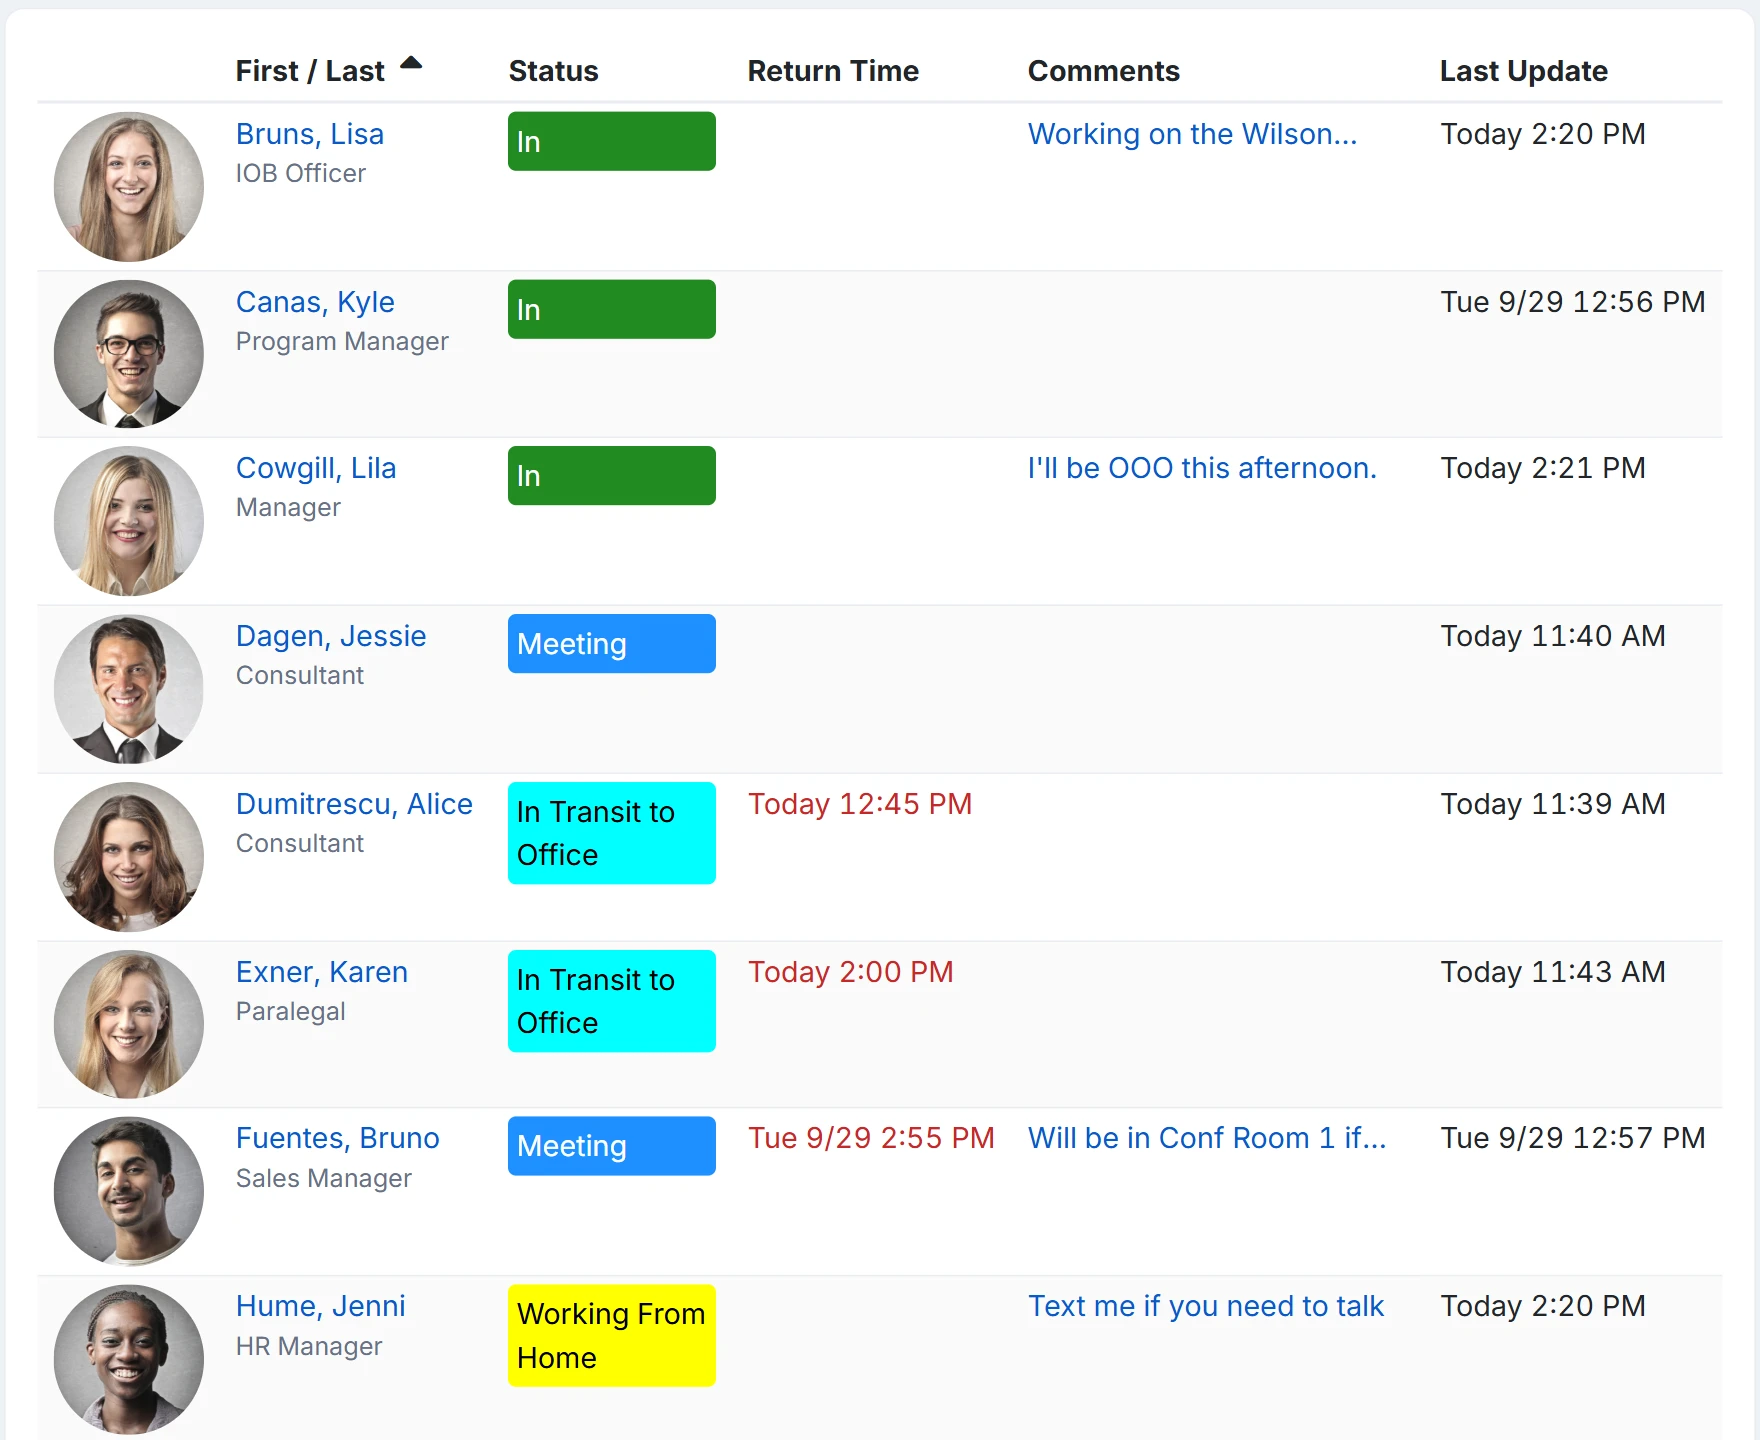This screenshot has width=1760, height=1440.
Task: Open 'Text me if you need to talk' comment
Action: click(1206, 1306)
